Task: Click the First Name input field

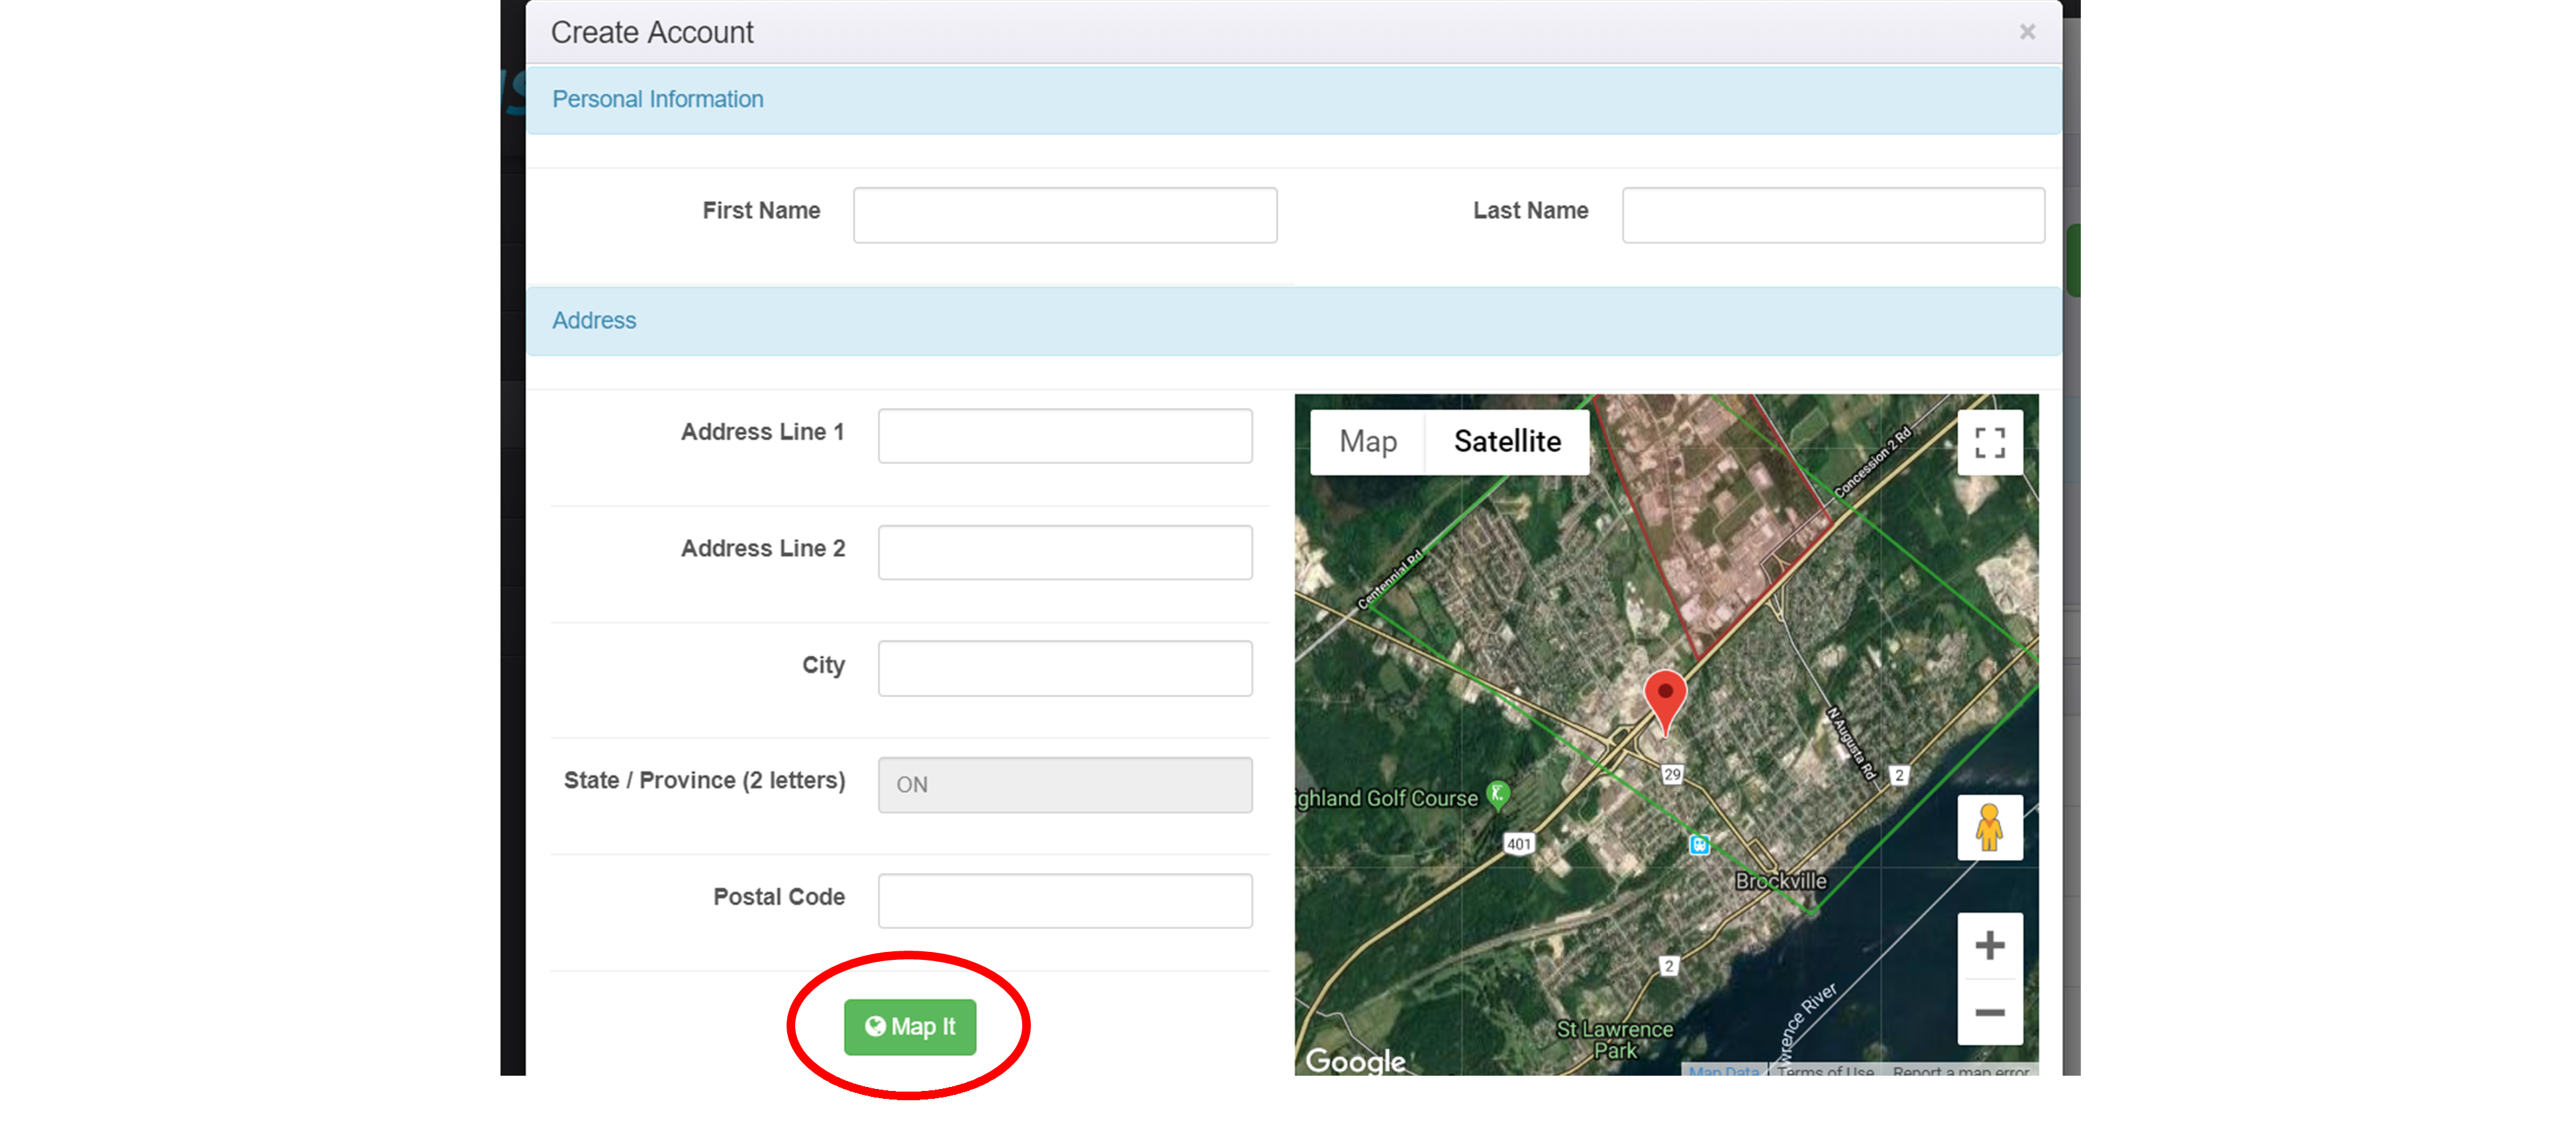Action: (x=1064, y=215)
